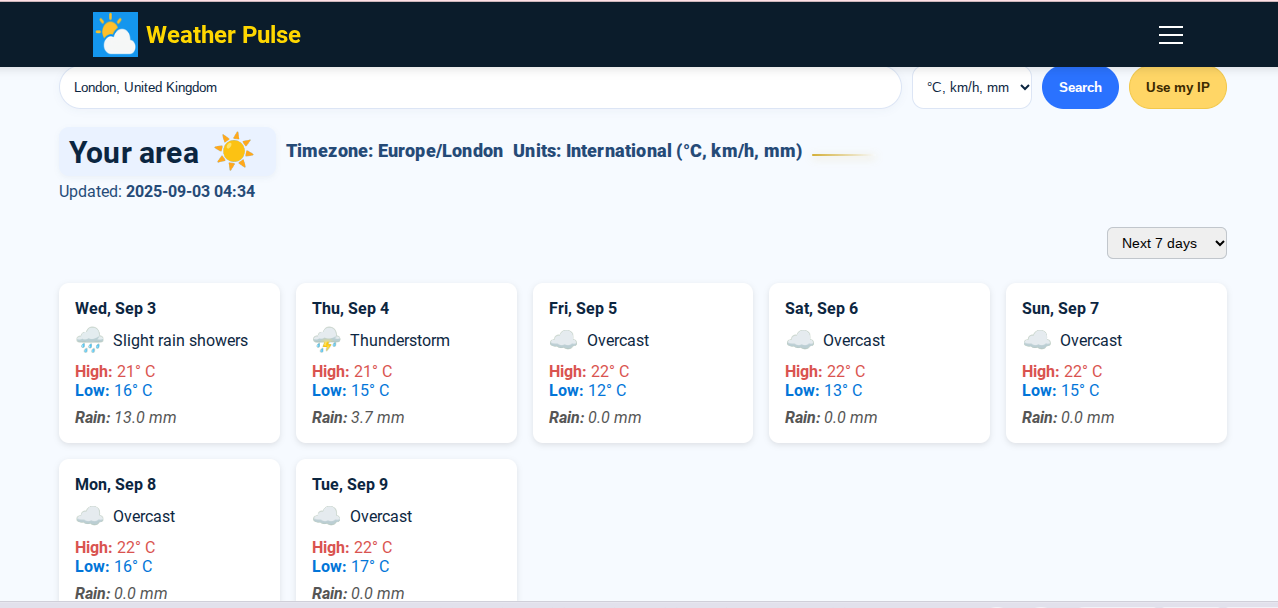Click the cloud icon on Tue Sep 9 card
The image size is (1278, 608).
pyautogui.click(x=326, y=516)
